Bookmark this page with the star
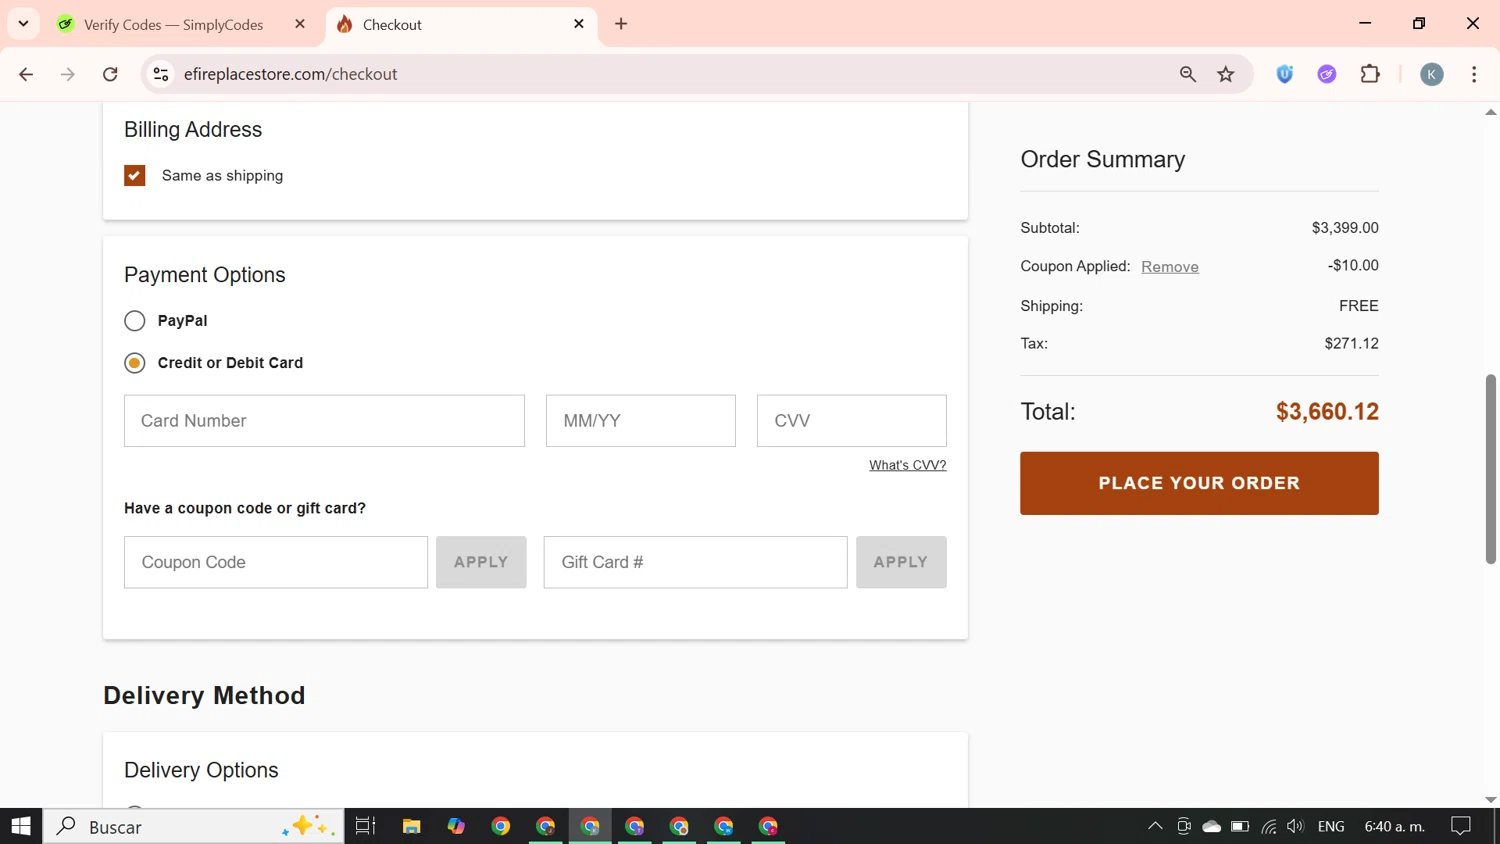The height and width of the screenshot is (844, 1500). pyautogui.click(x=1226, y=74)
